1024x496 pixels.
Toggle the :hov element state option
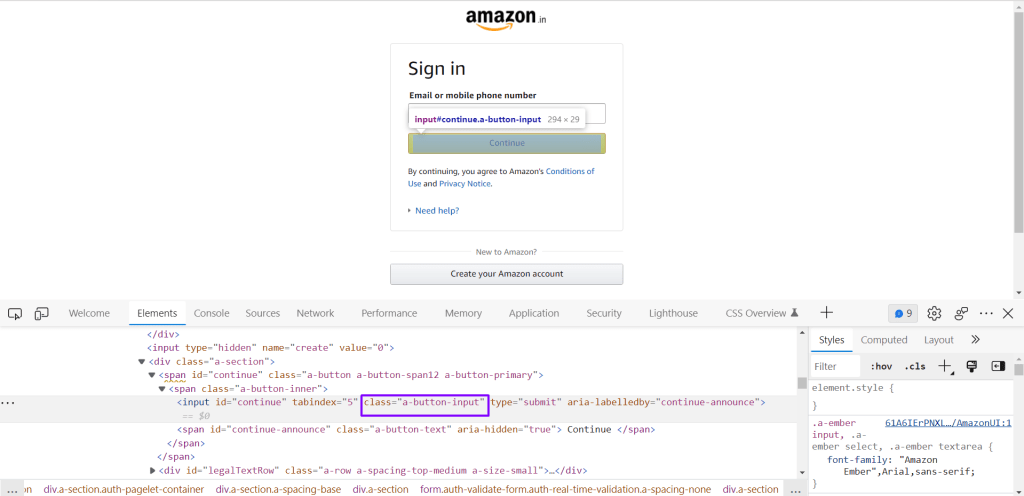tap(881, 366)
